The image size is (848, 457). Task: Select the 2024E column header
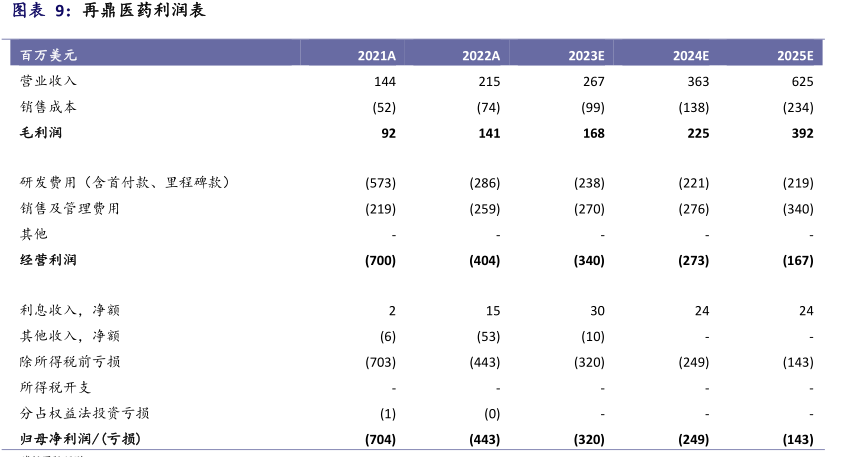pyautogui.click(x=690, y=56)
